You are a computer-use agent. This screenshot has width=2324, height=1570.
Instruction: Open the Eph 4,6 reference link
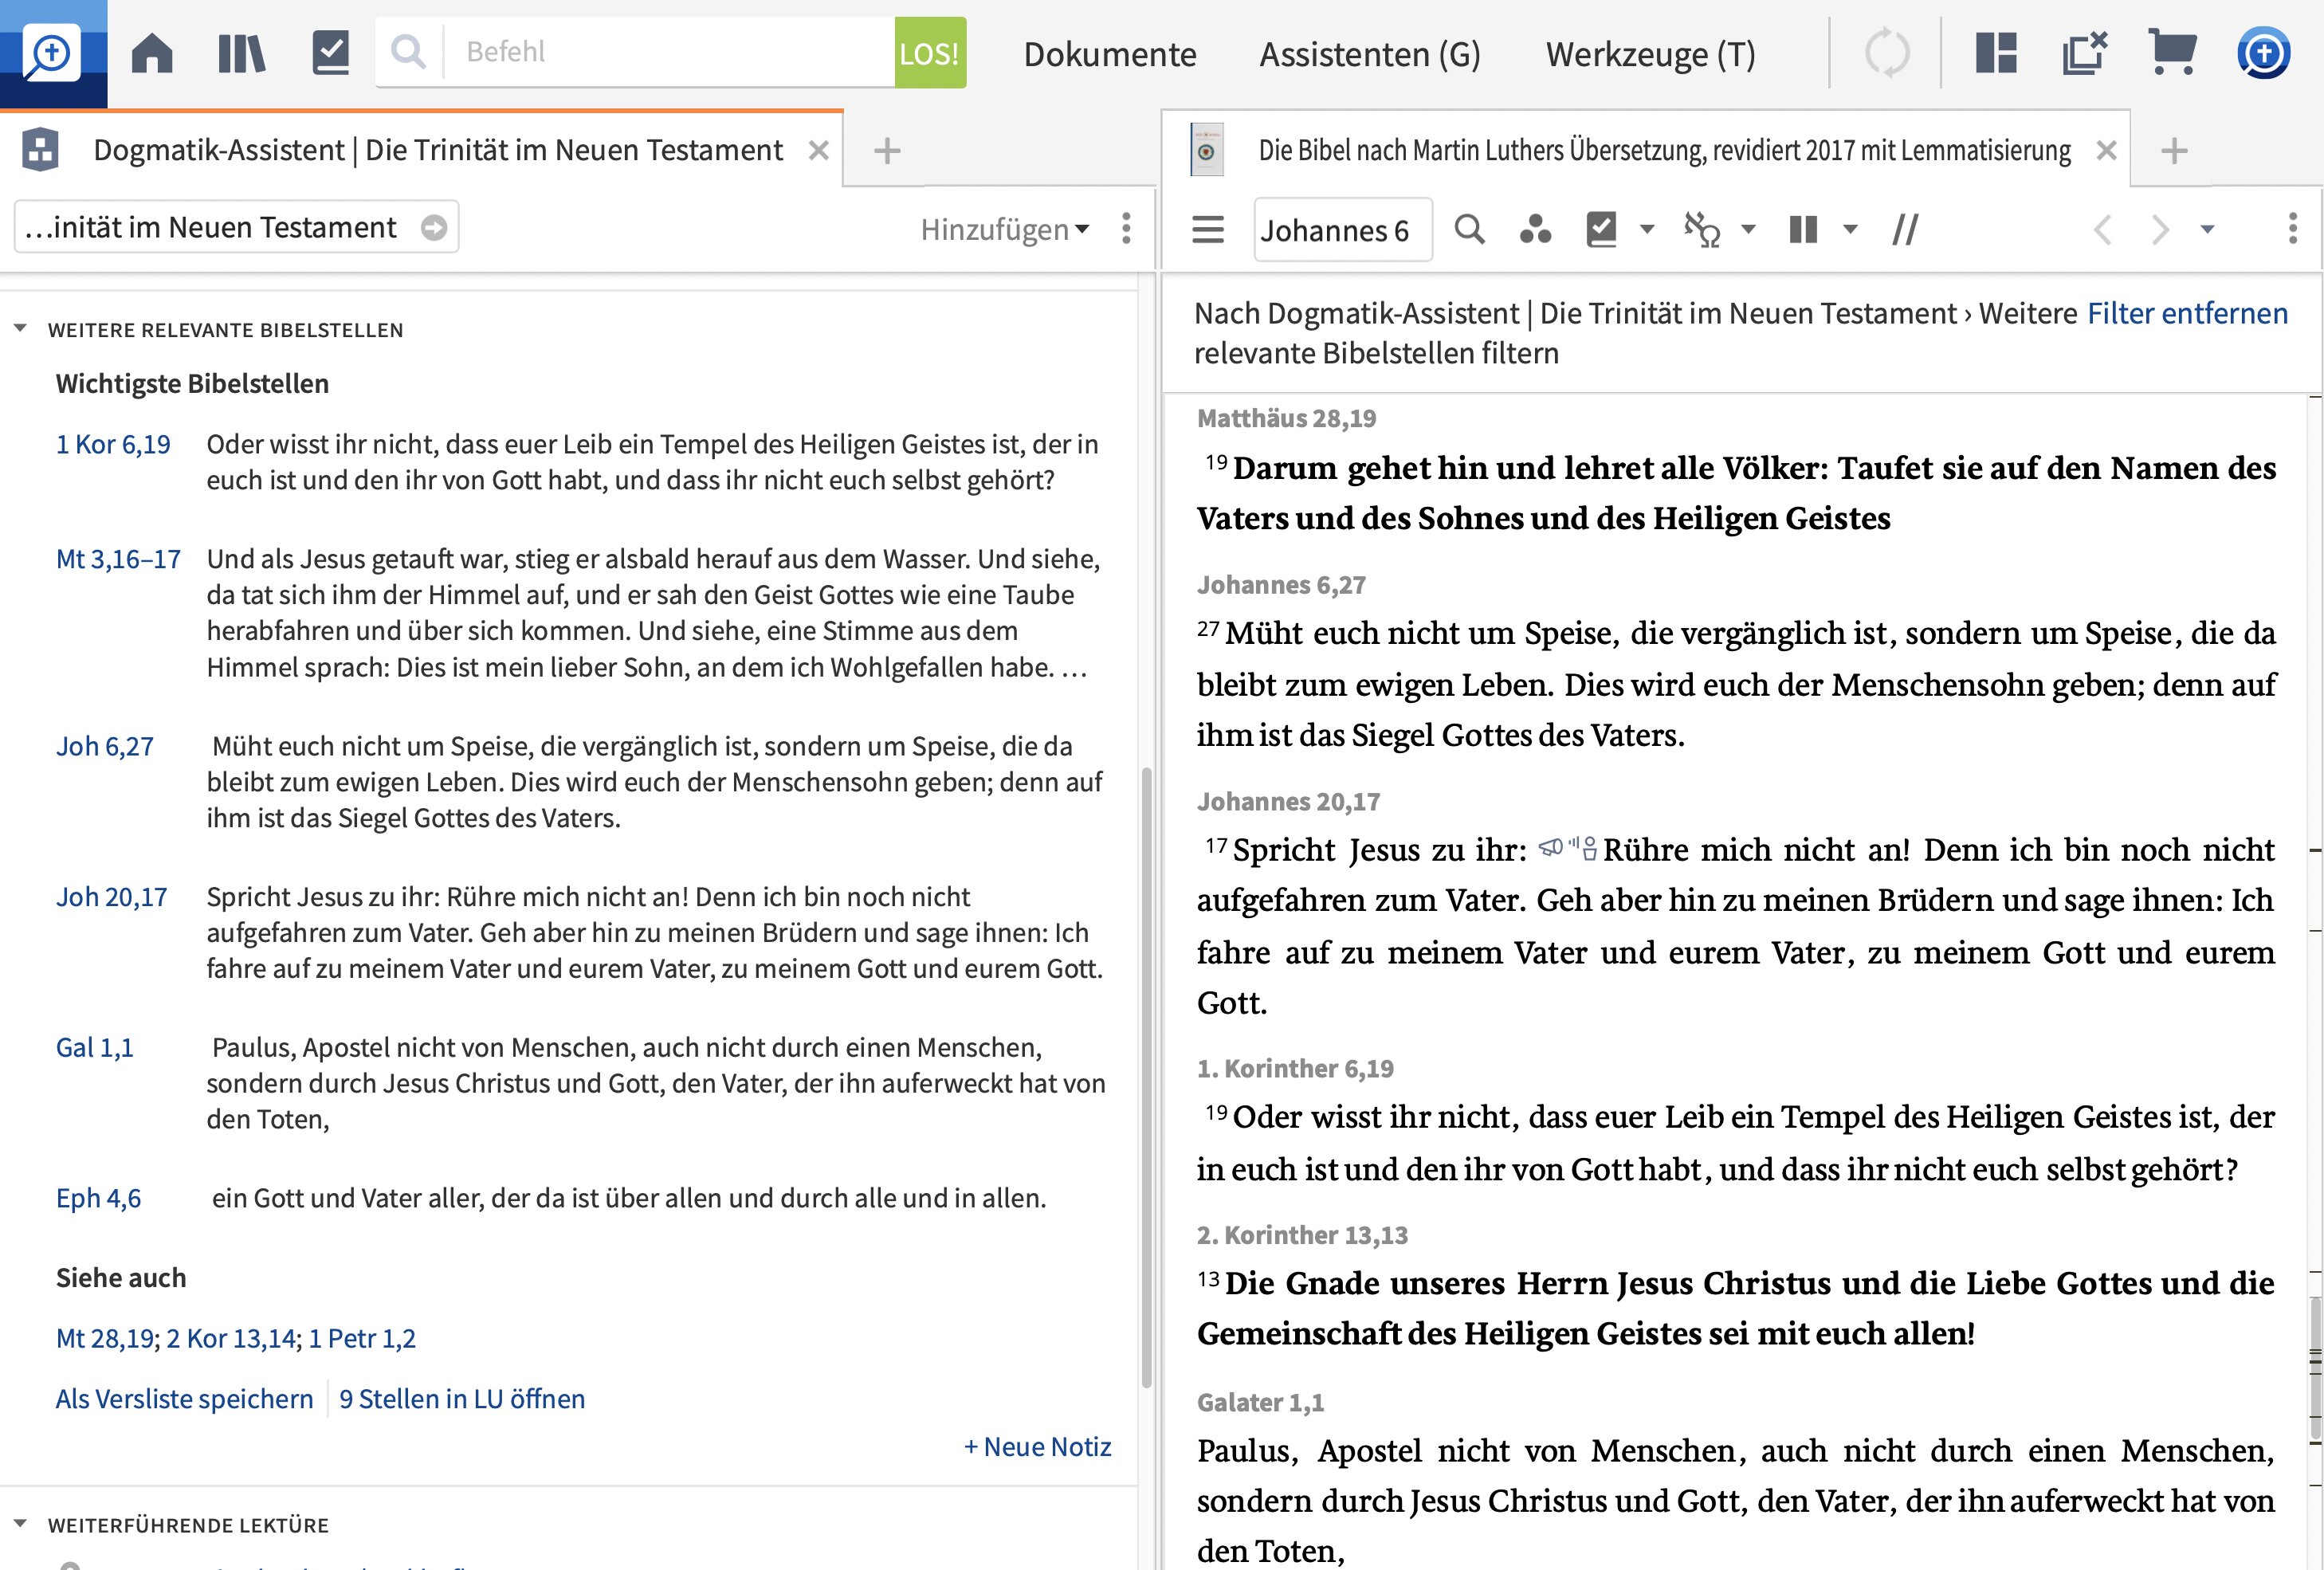(98, 1199)
